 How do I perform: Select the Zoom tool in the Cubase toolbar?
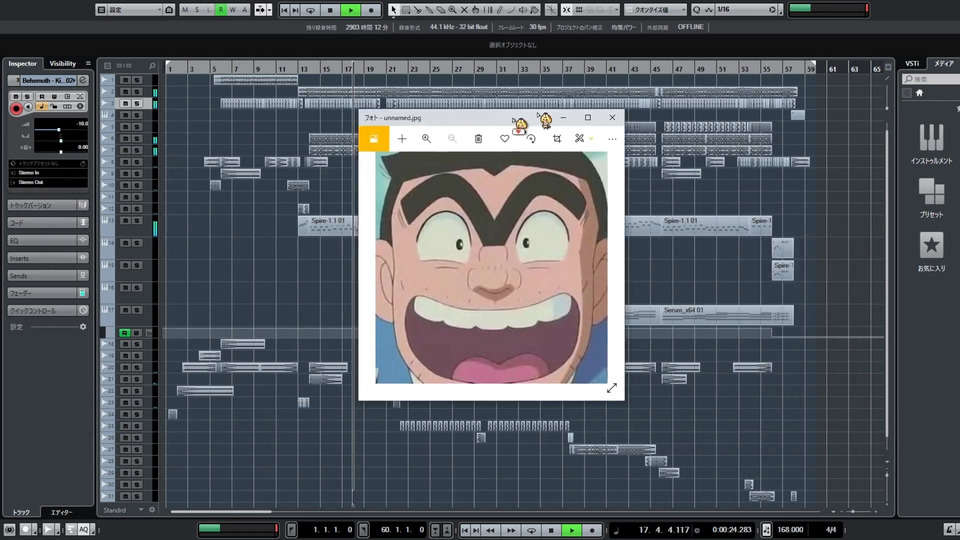(x=452, y=9)
